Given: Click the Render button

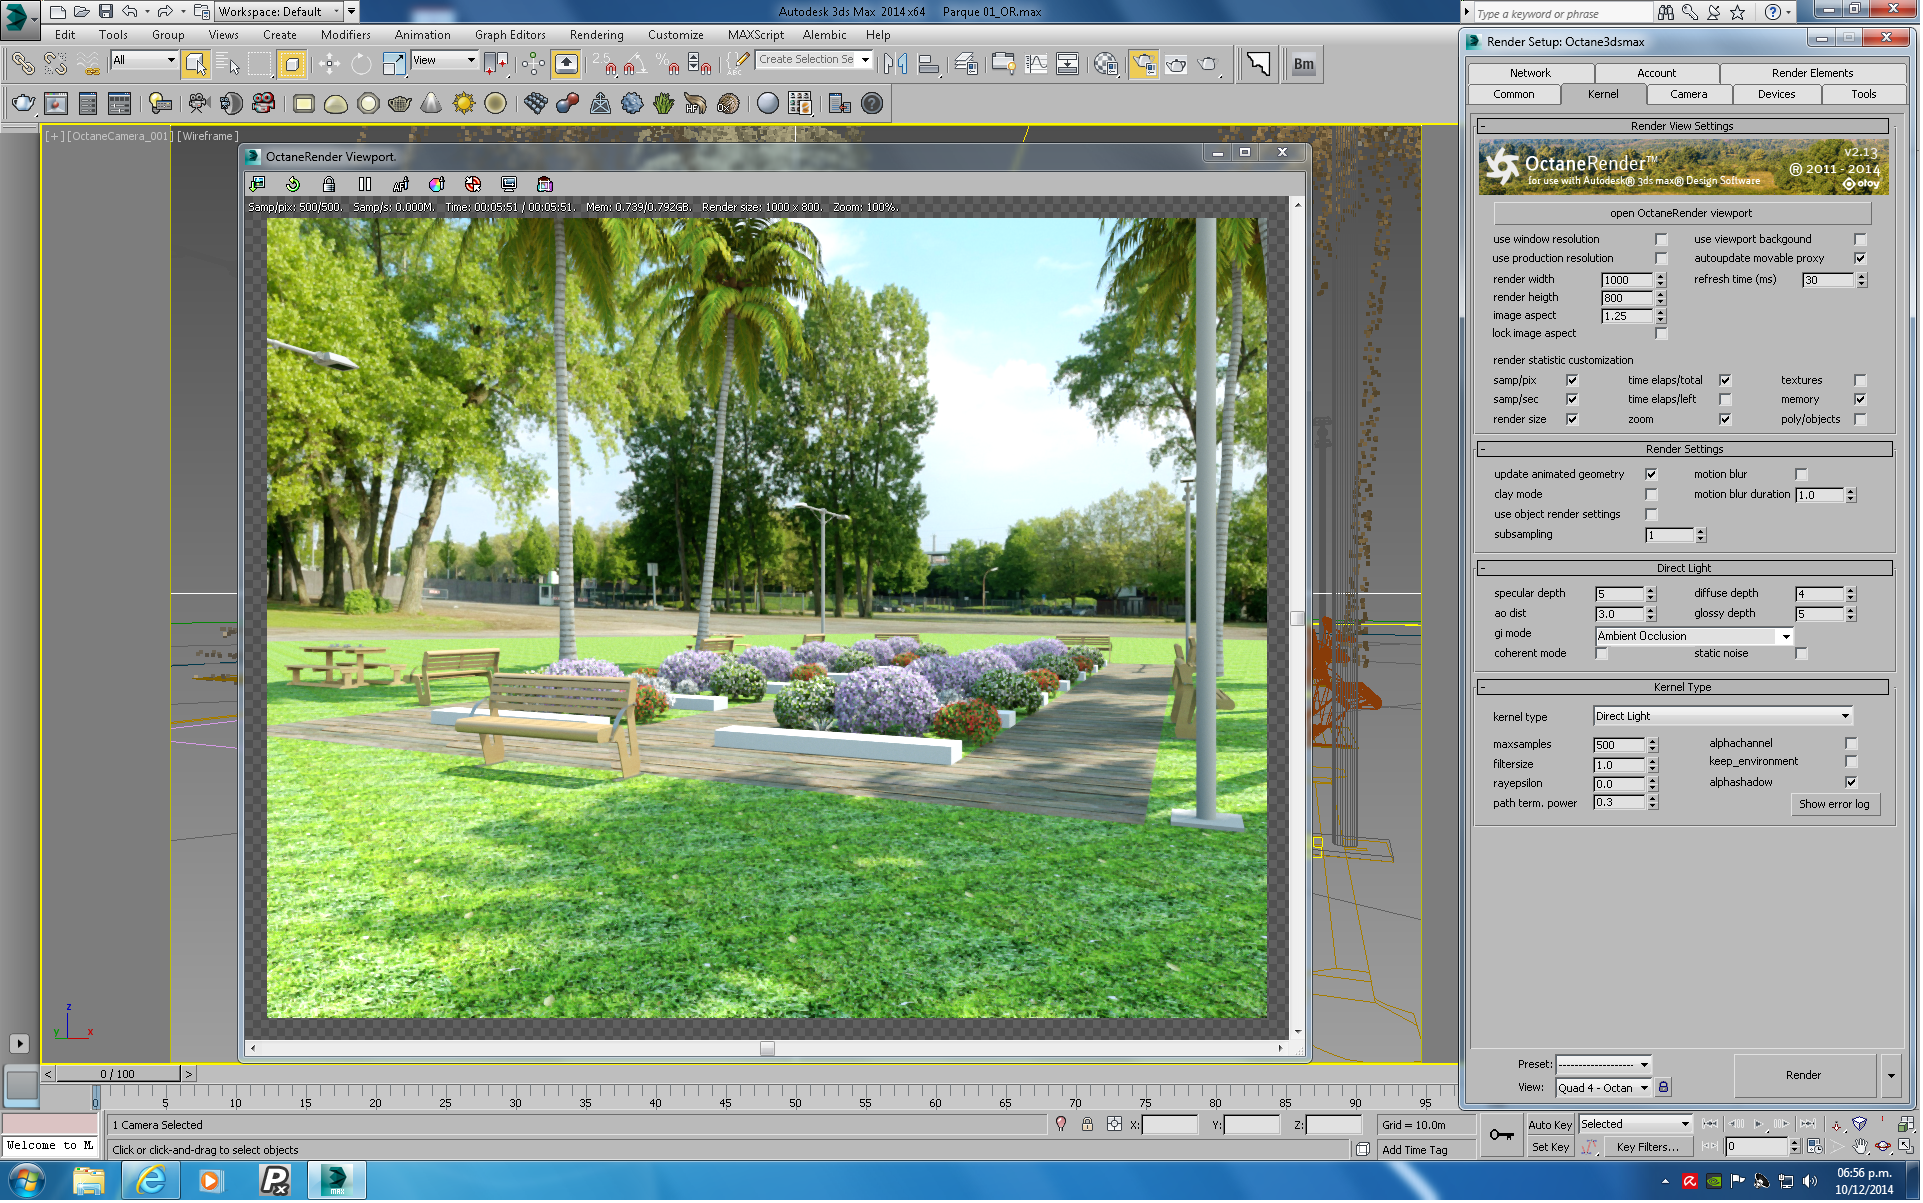Looking at the screenshot, I should [x=1805, y=1076].
